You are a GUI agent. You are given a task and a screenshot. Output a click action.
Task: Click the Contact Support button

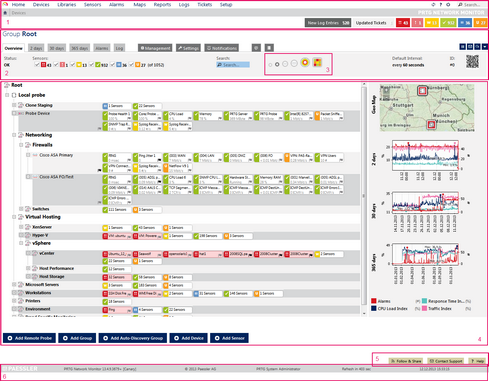click(x=446, y=361)
